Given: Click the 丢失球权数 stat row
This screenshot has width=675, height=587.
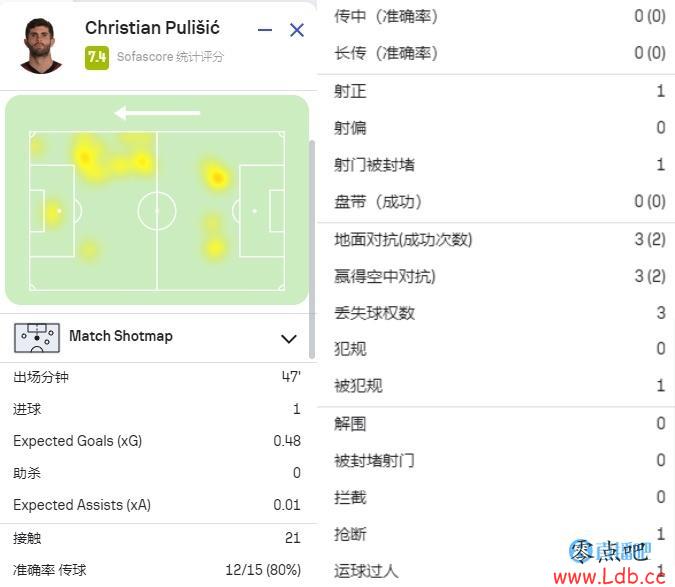Looking at the screenshot, I should coord(498,313).
